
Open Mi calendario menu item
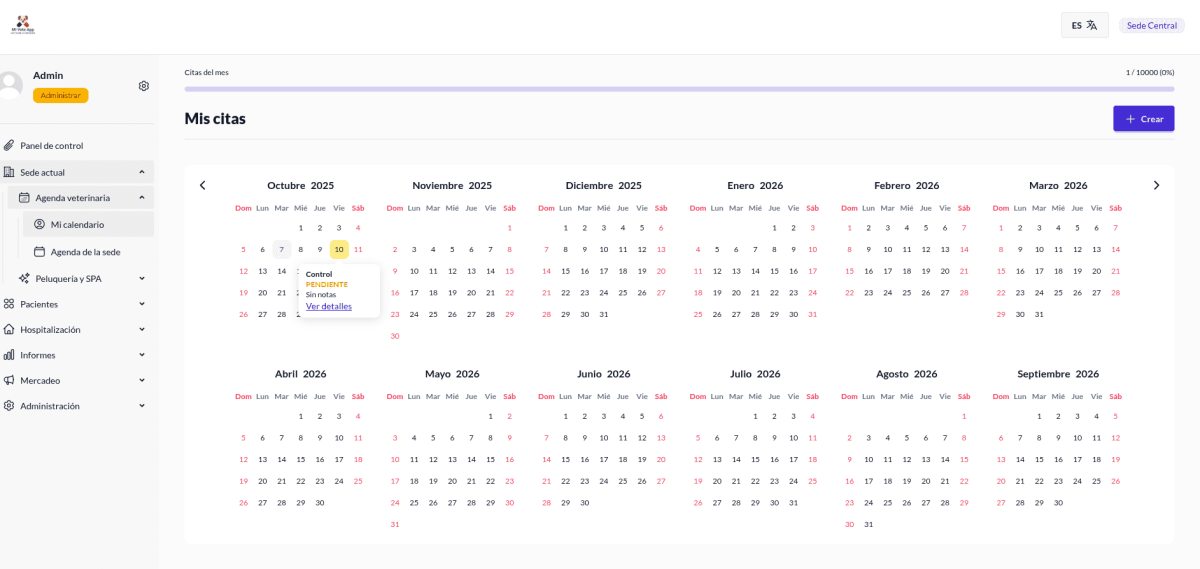tap(77, 225)
